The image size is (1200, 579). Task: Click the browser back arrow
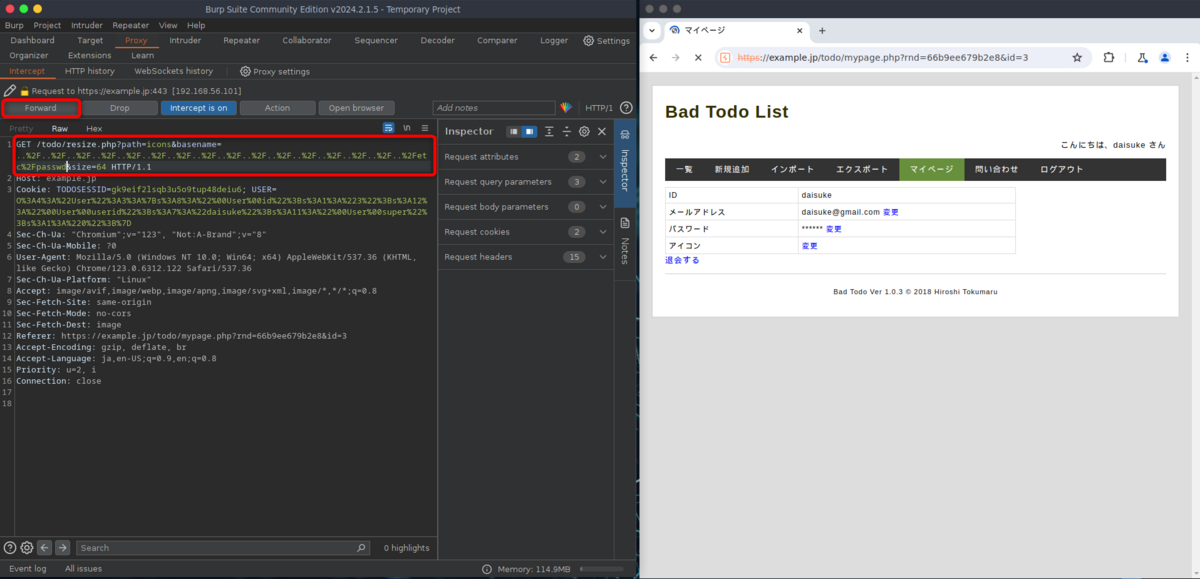[653, 57]
